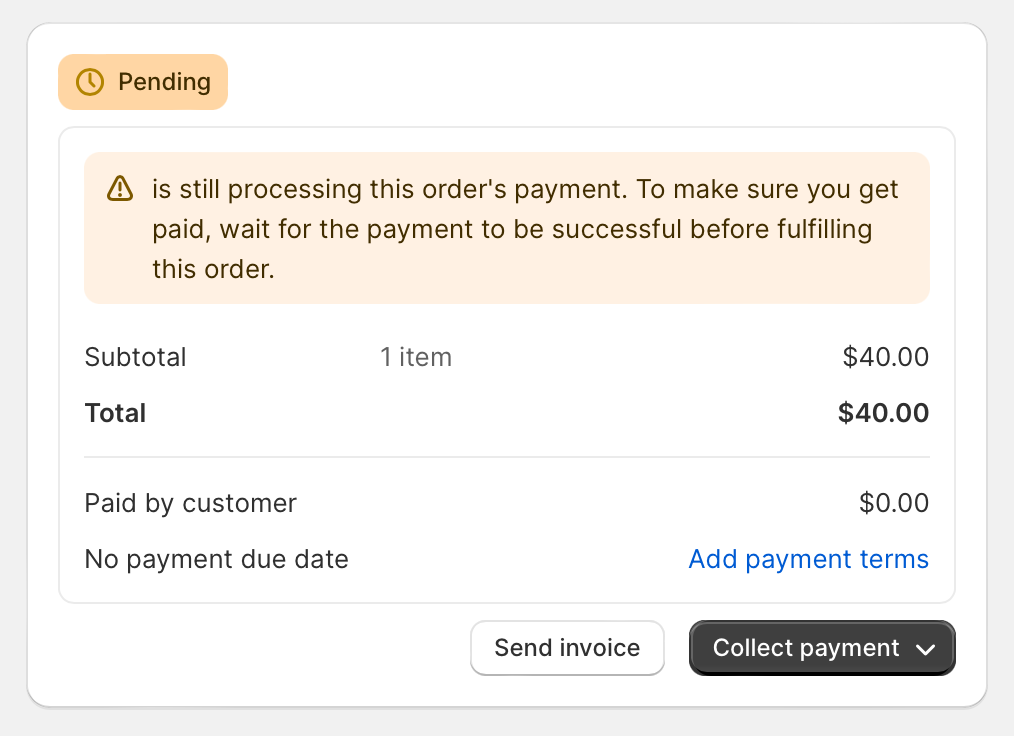Click the Collect payment button label
Screen dimensions: 1014x736
tap(805, 648)
